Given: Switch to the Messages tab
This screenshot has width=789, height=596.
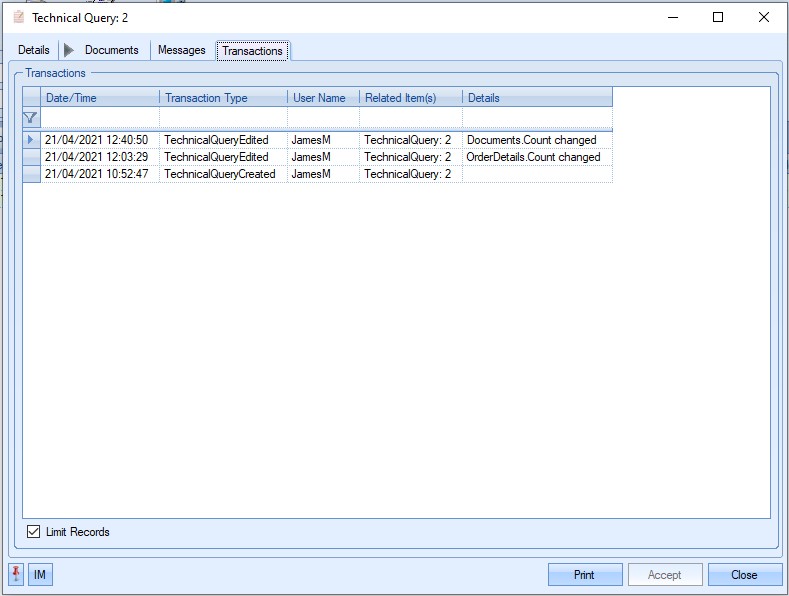Looking at the screenshot, I should [x=181, y=50].
